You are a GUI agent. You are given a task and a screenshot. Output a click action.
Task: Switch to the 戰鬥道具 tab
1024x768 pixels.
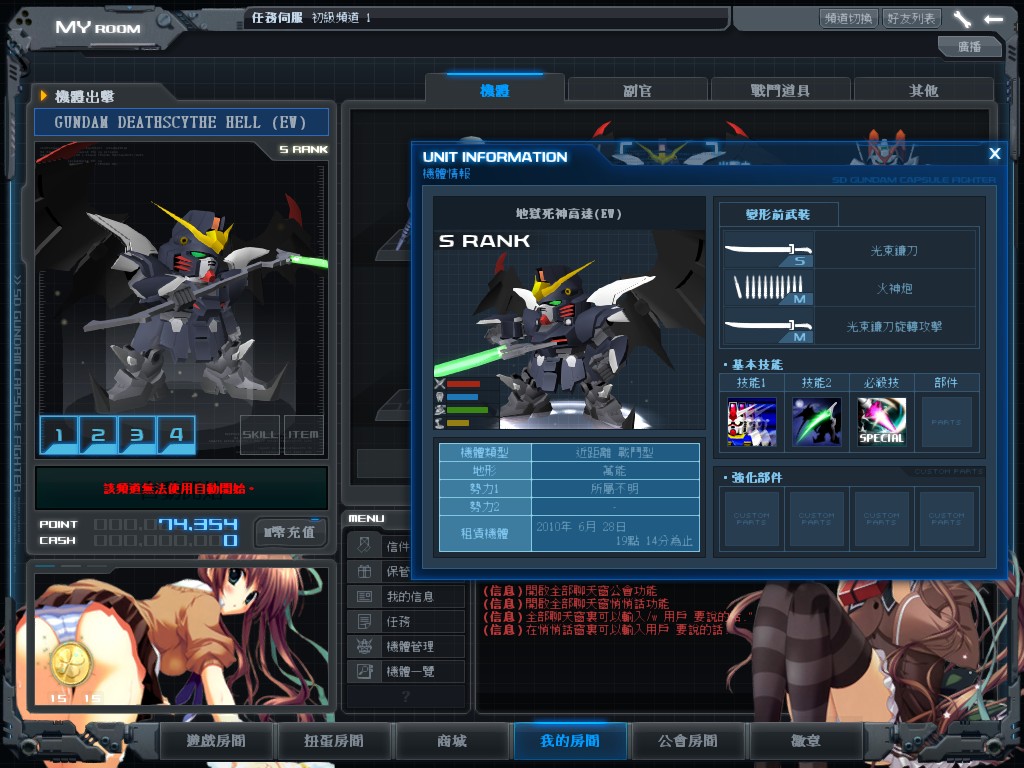coord(780,90)
